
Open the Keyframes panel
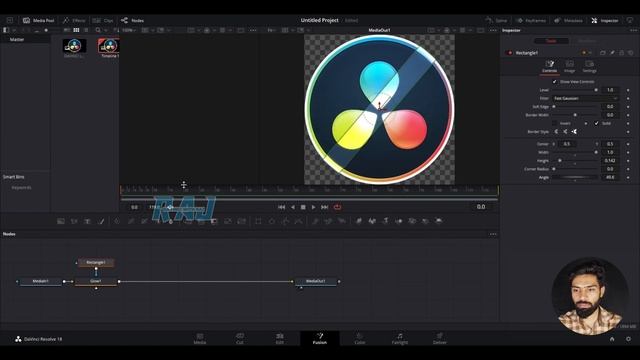(531, 20)
